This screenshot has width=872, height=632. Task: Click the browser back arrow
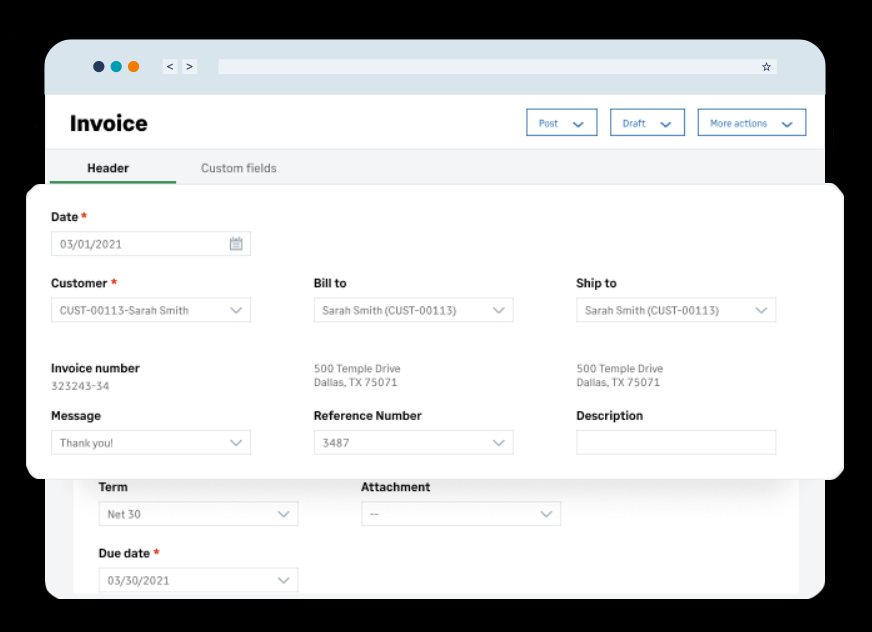pyautogui.click(x=170, y=66)
